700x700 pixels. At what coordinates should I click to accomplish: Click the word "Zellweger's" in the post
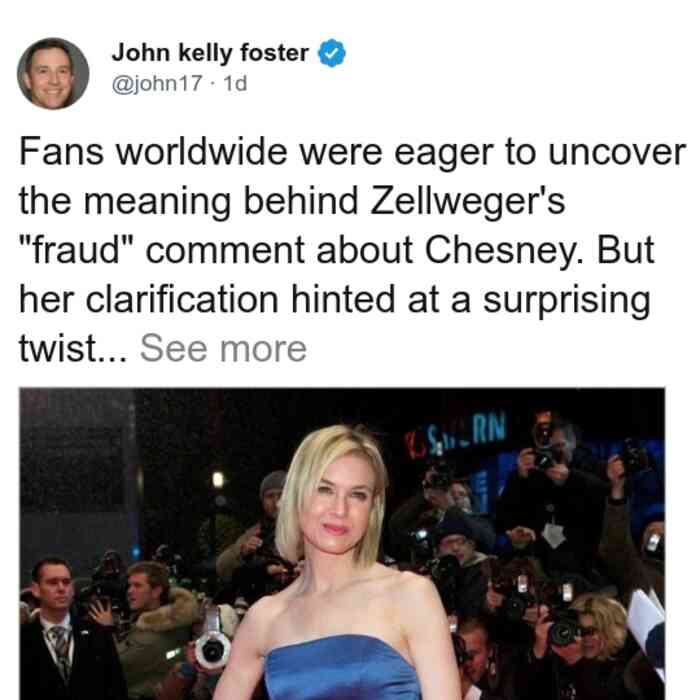coord(468,201)
